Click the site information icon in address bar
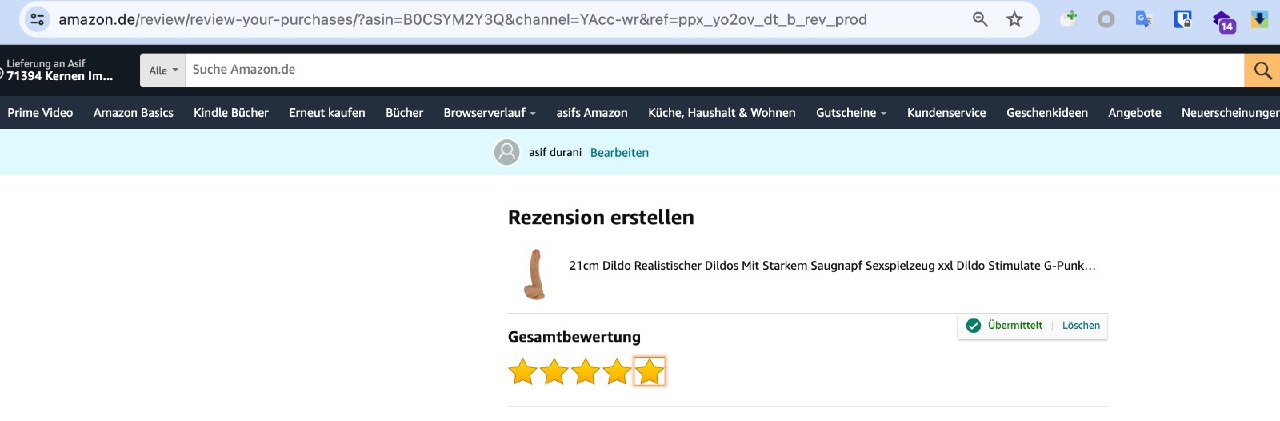This screenshot has width=1280, height=421. pos(37,19)
